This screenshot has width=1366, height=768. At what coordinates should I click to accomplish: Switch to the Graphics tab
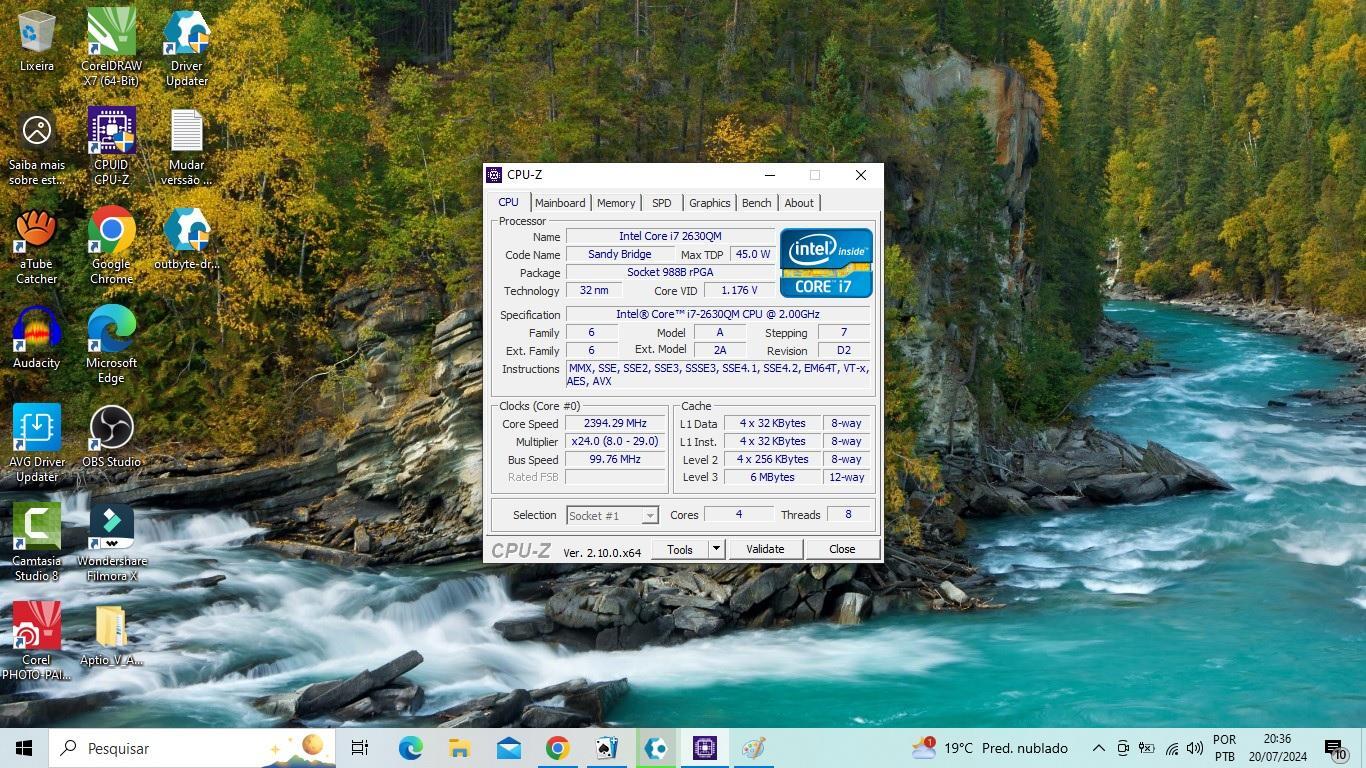[710, 203]
